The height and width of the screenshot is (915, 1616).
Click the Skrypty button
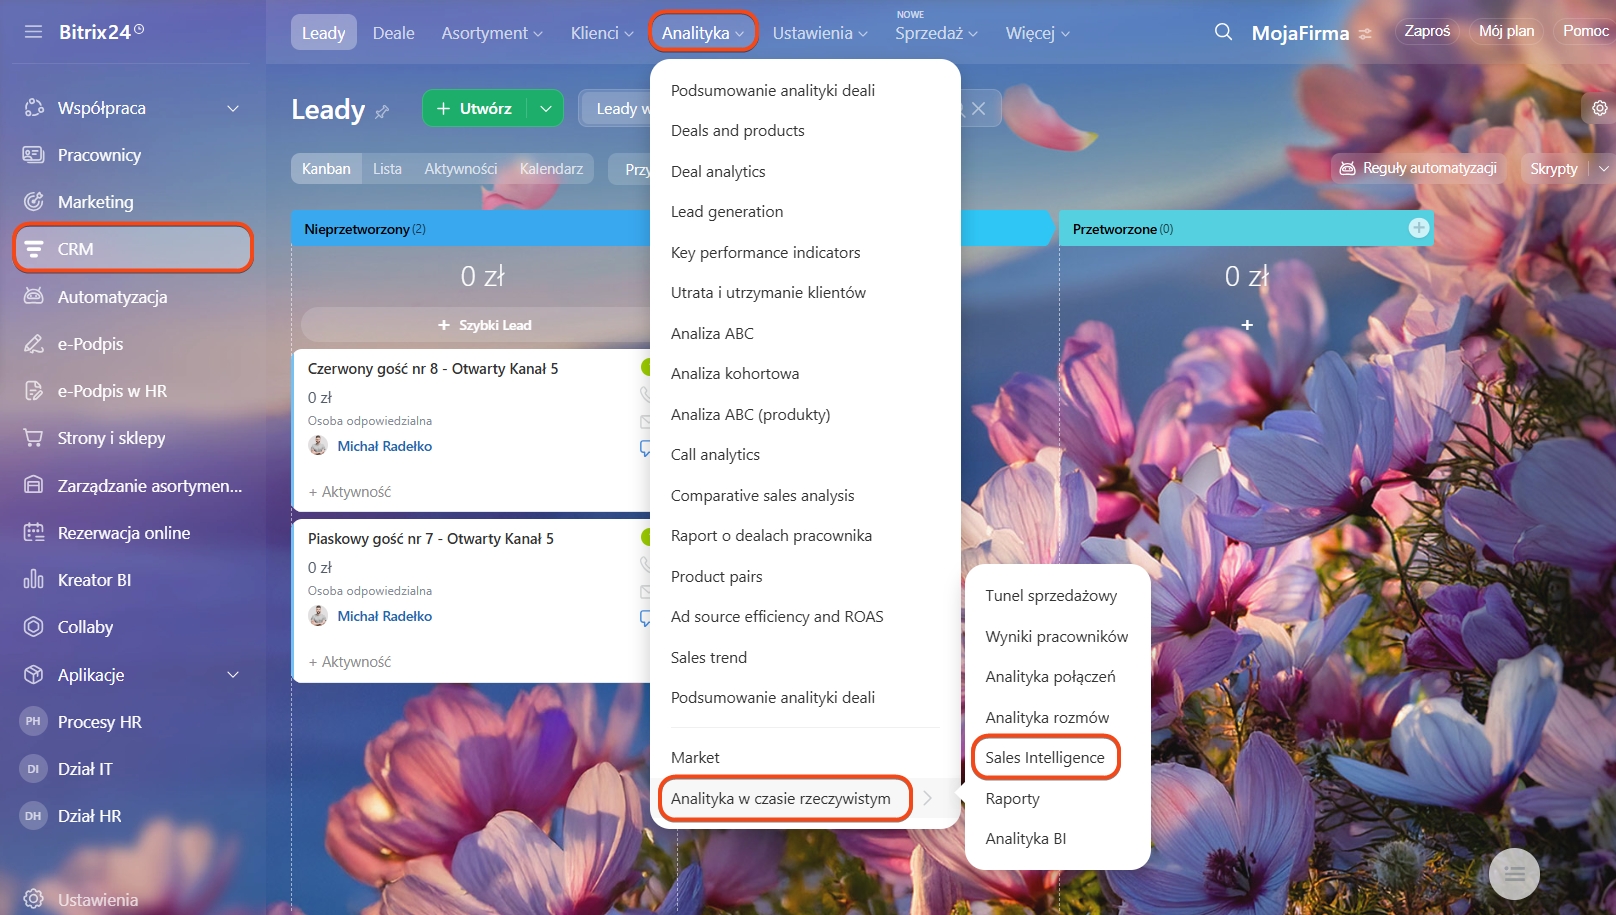point(1553,168)
